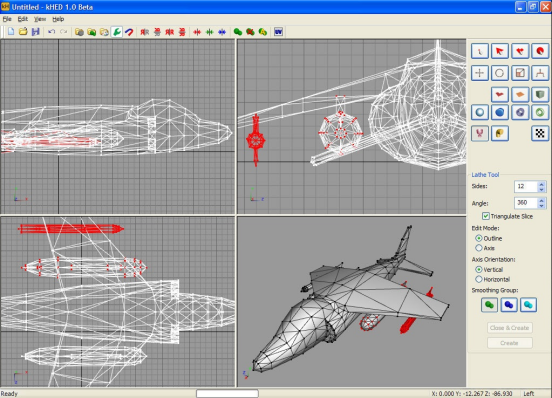The height and width of the screenshot is (398, 552).
Task: Undo the last action
Action: coord(51,32)
